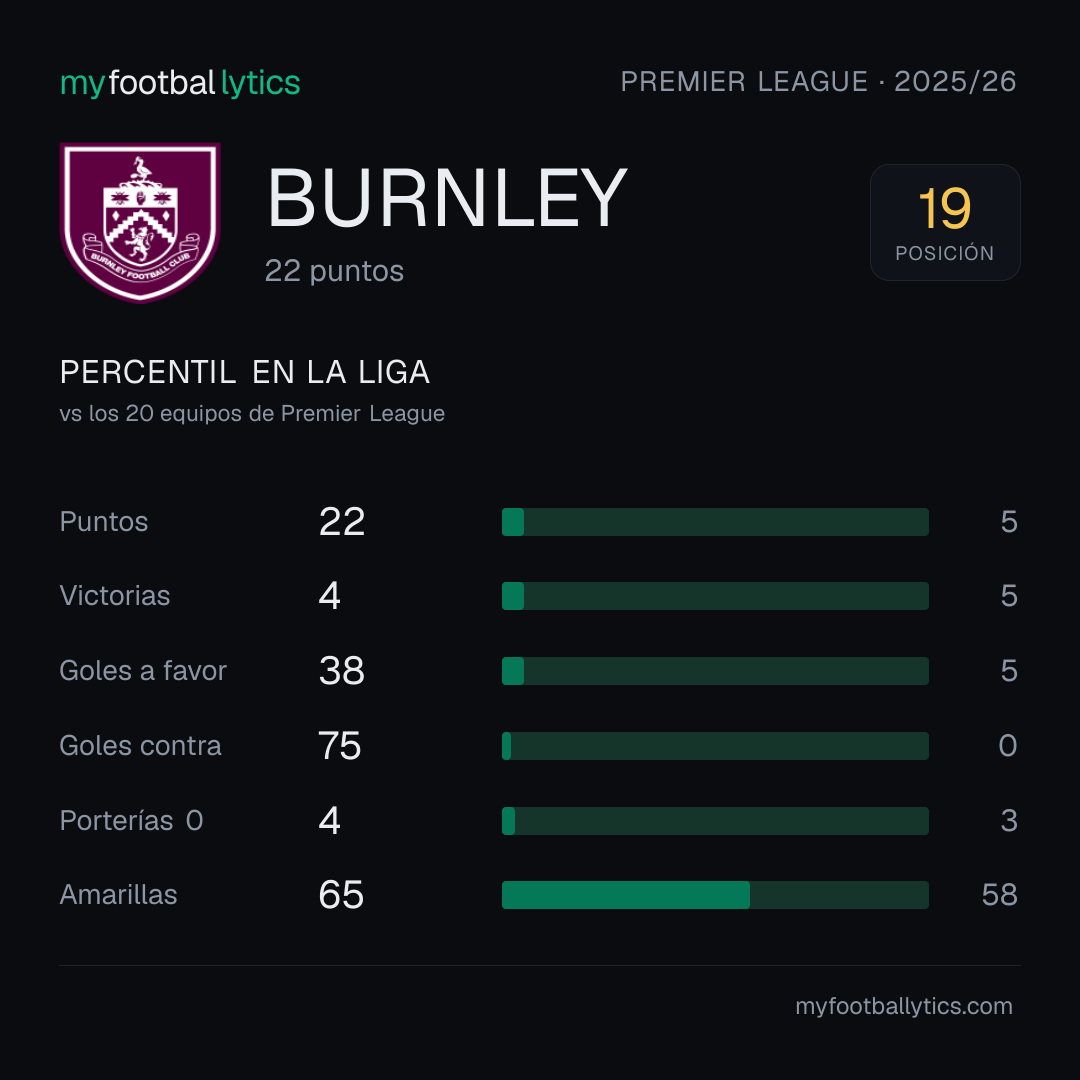
Task: Select the Porterías 0 row label
Action: pyautogui.click(x=131, y=821)
